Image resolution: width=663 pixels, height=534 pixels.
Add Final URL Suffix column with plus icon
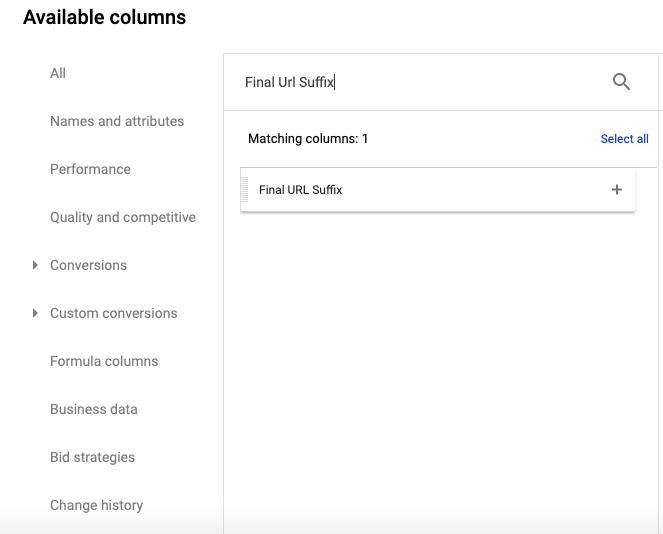[x=616, y=189]
